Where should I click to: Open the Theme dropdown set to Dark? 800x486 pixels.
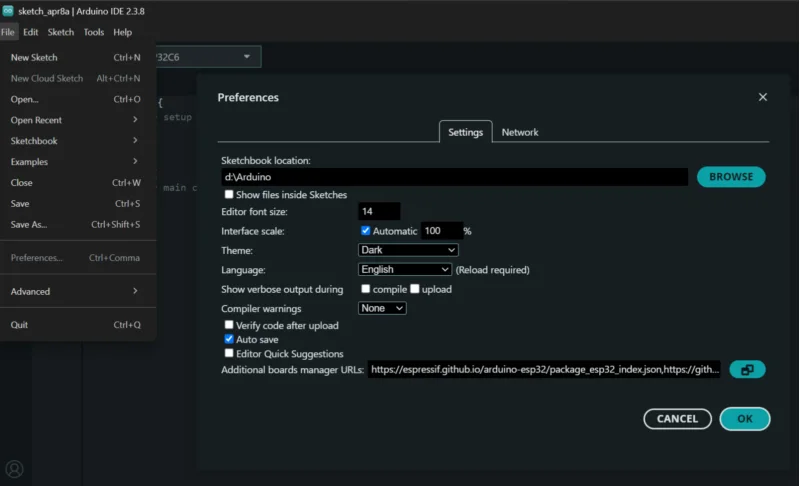pyautogui.click(x=408, y=250)
